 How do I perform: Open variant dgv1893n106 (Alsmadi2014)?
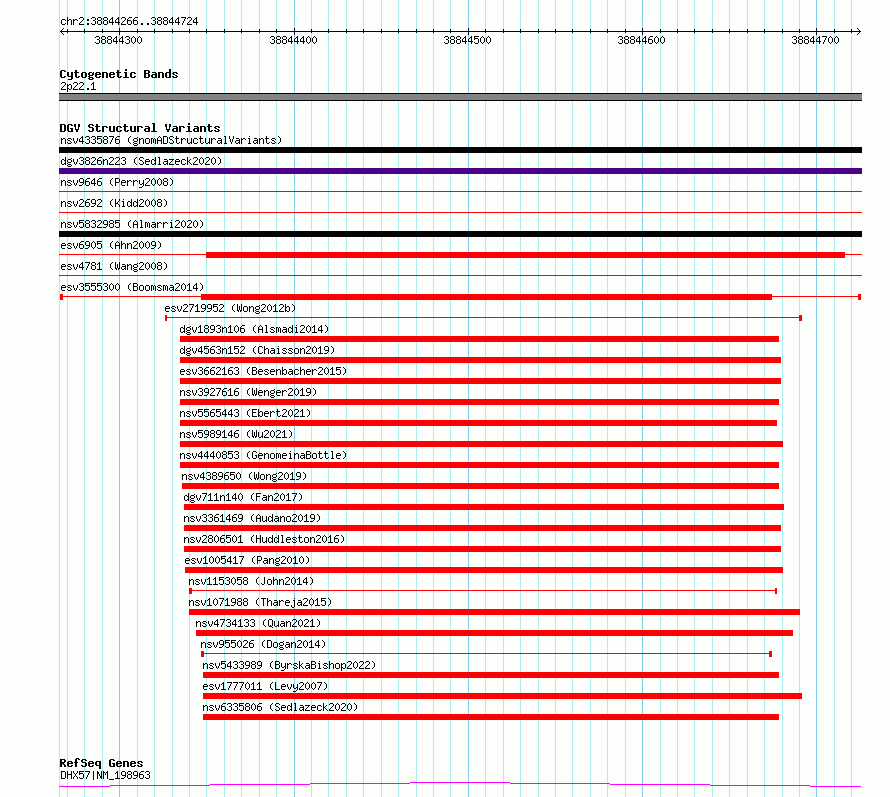pyautogui.click(x=254, y=329)
